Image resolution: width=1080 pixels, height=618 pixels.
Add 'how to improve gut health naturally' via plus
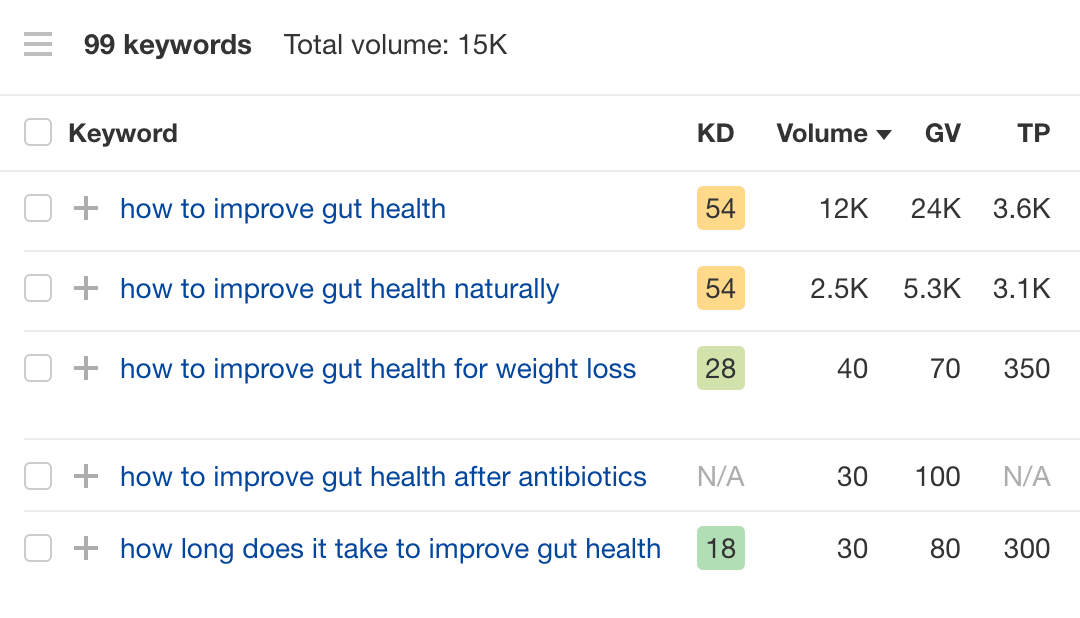(87, 289)
